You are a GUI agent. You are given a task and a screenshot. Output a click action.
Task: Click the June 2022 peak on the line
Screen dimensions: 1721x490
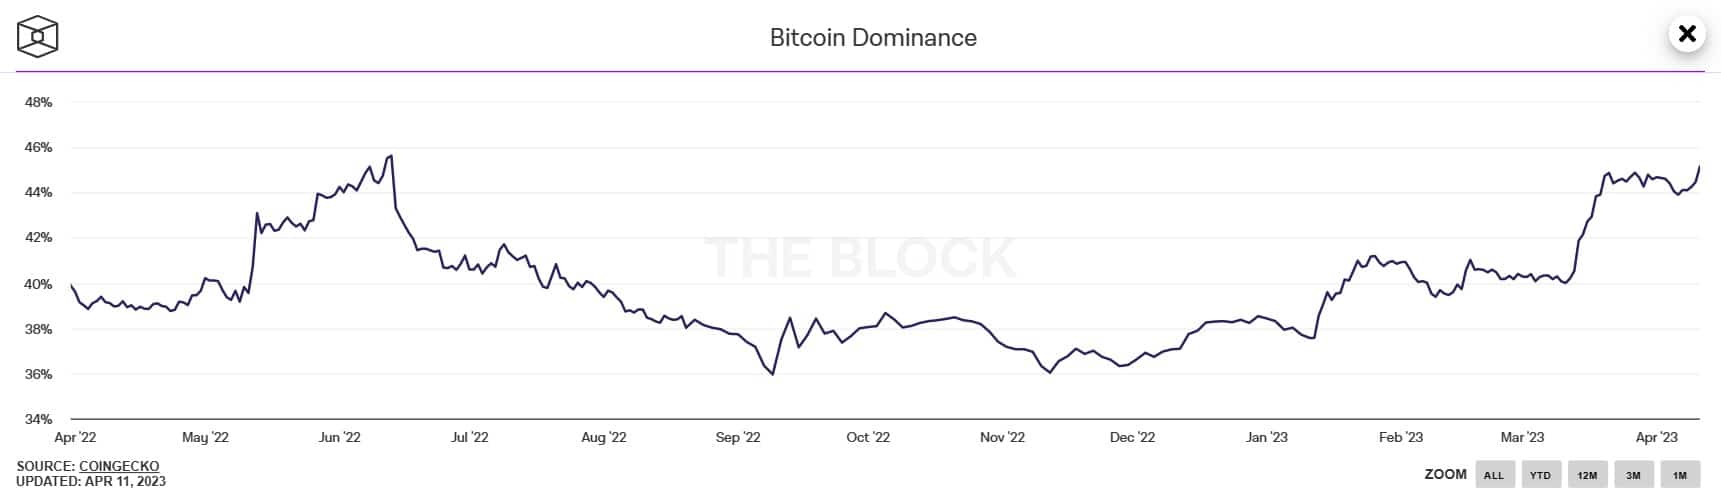(x=390, y=156)
